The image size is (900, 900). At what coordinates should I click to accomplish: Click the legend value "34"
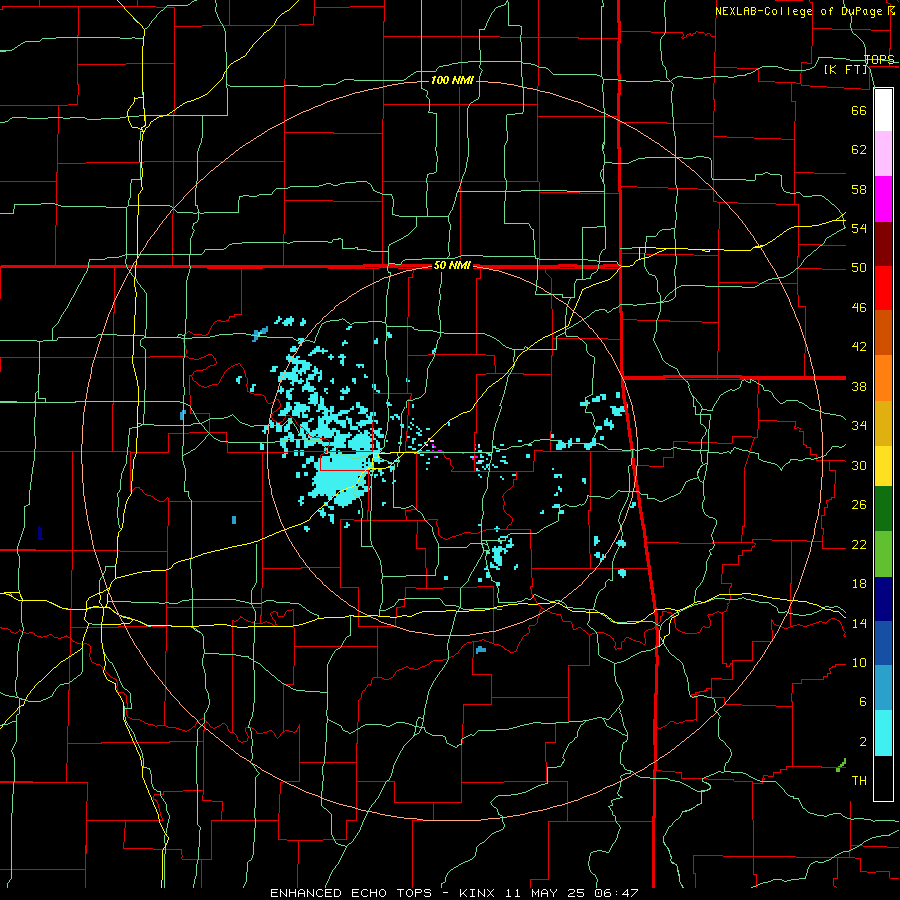coord(859,426)
